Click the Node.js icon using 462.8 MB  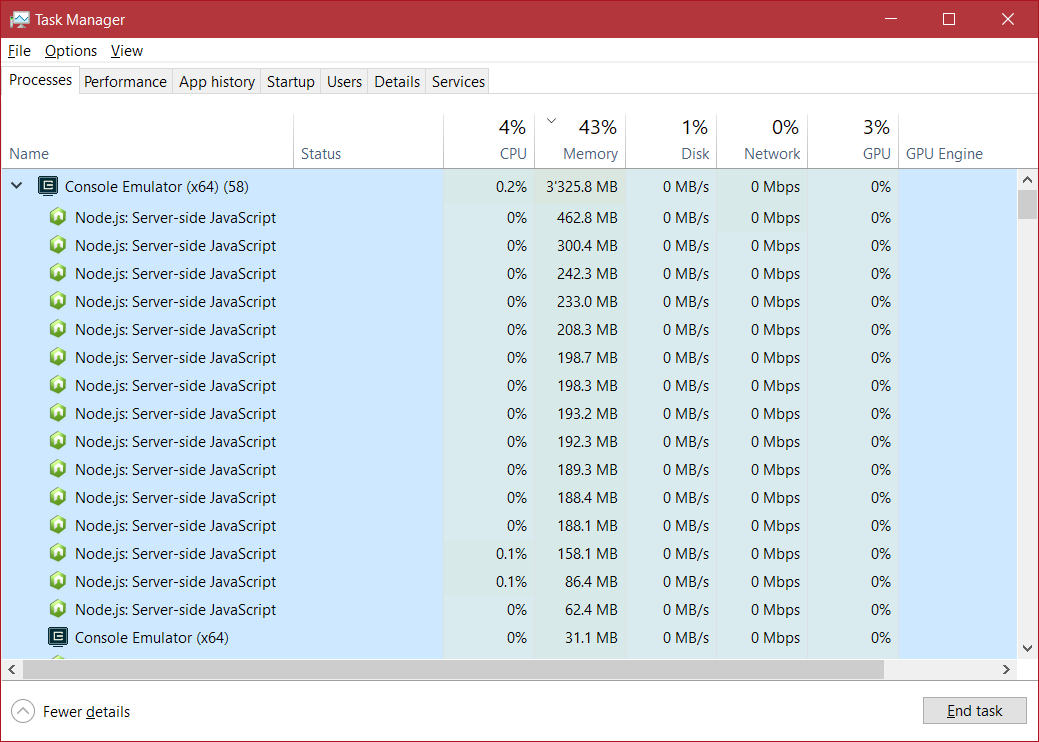click(x=58, y=217)
